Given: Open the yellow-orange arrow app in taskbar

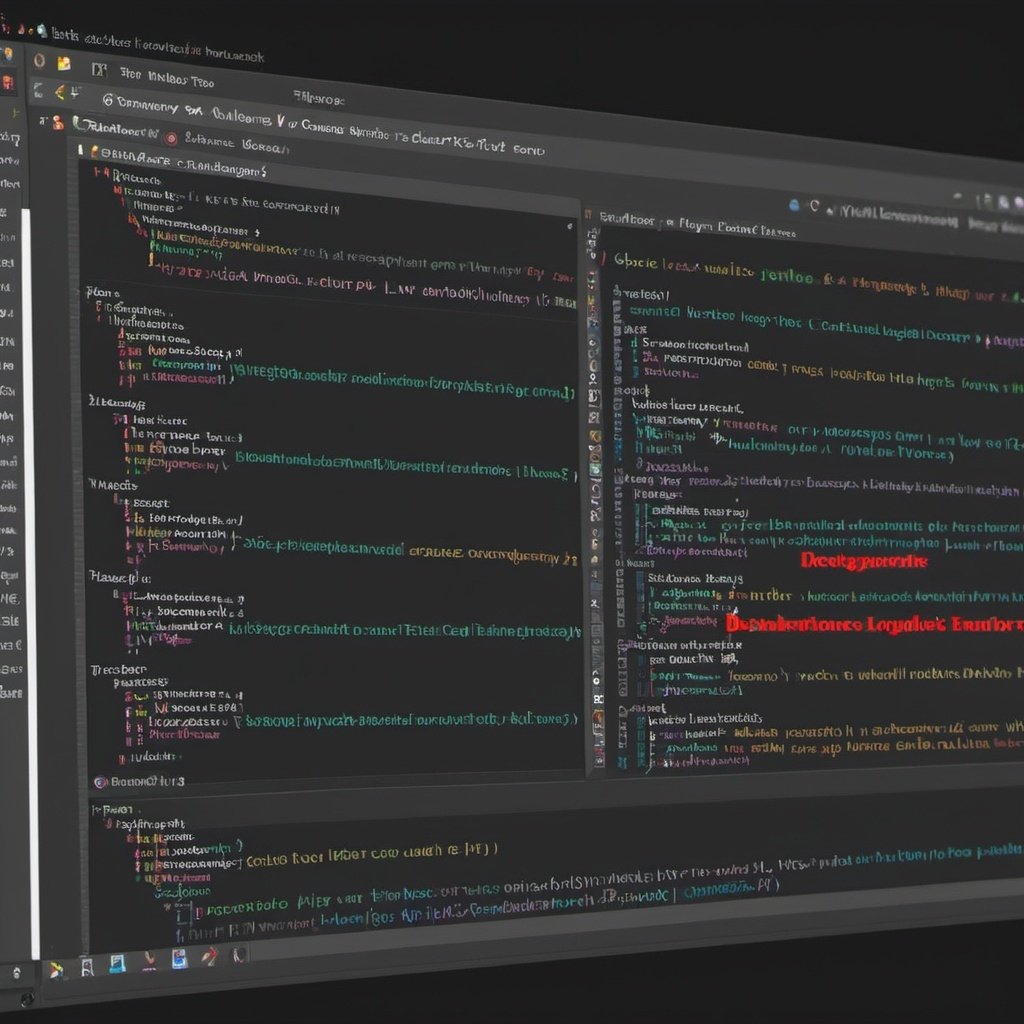Looking at the screenshot, I should pos(57,970).
